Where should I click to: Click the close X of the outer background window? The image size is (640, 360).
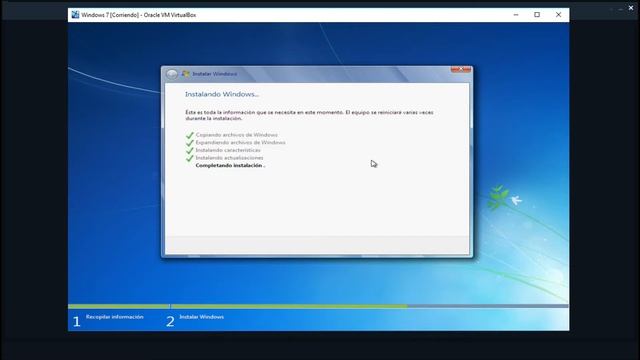631,8
